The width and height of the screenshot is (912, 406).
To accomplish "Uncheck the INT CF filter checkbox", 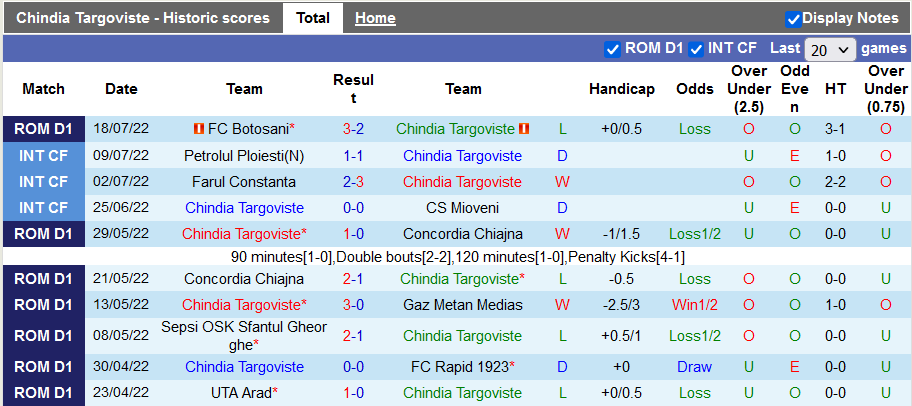I will 696,49.
